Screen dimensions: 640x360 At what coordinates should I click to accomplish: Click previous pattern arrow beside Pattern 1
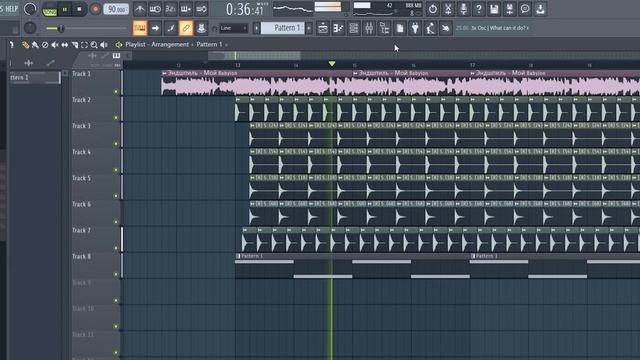point(256,28)
